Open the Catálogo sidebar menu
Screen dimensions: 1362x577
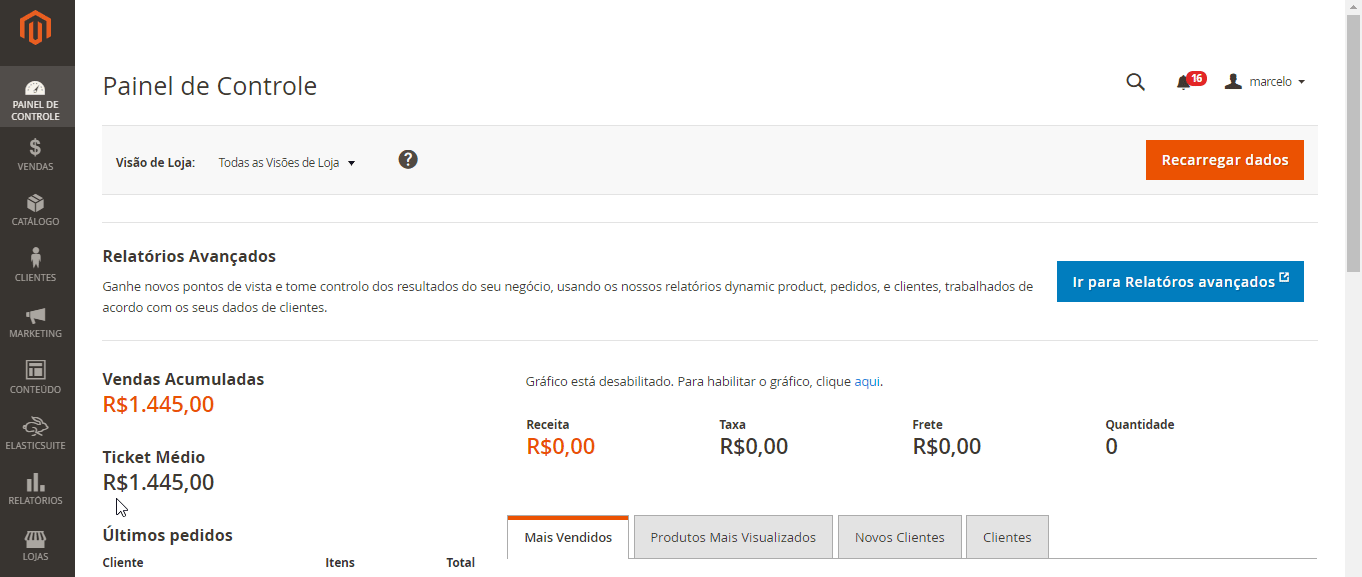[x=36, y=210]
